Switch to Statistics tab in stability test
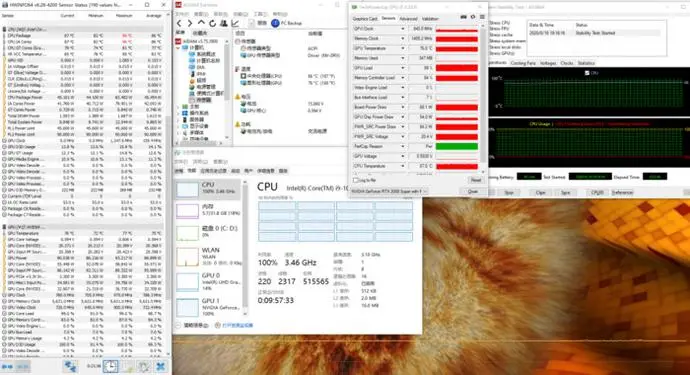 (x=586, y=63)
